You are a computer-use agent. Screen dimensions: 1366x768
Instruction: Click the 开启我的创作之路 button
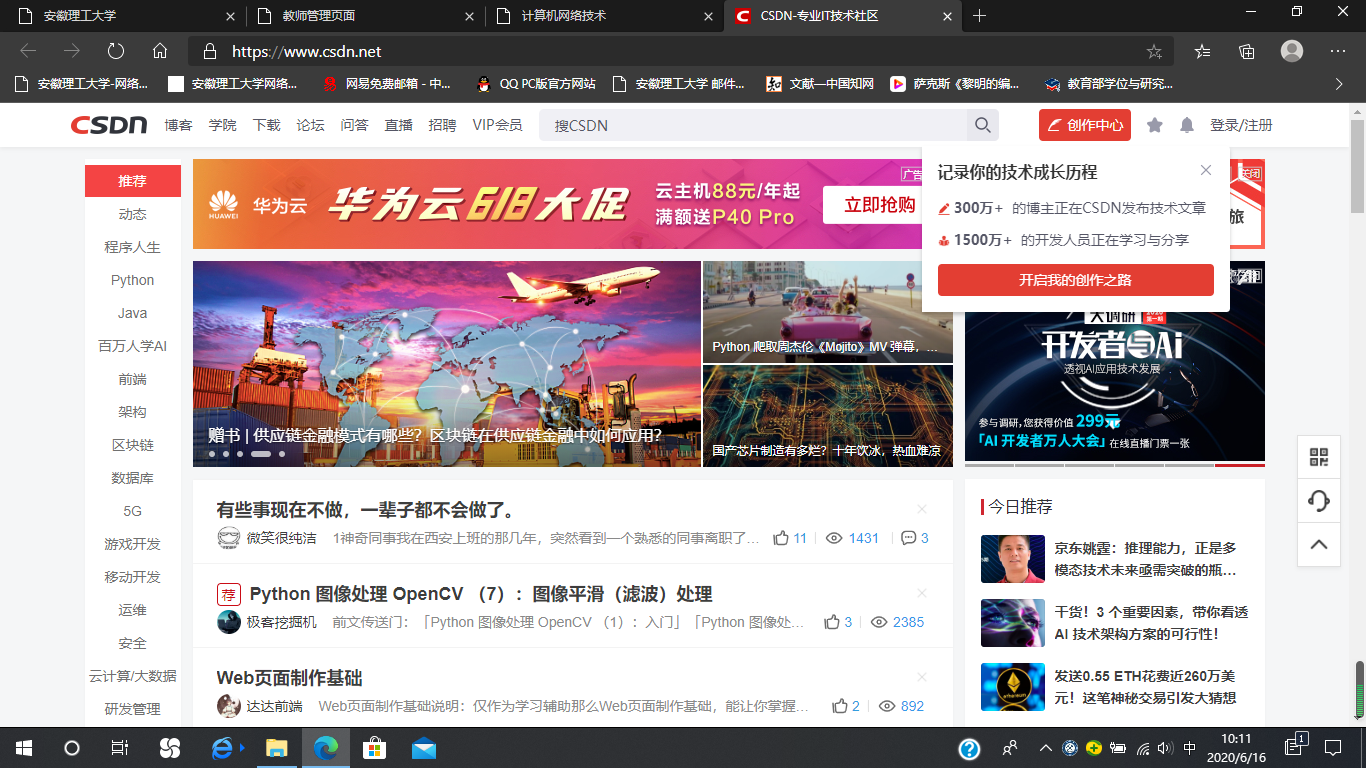tap(1076, 280)
